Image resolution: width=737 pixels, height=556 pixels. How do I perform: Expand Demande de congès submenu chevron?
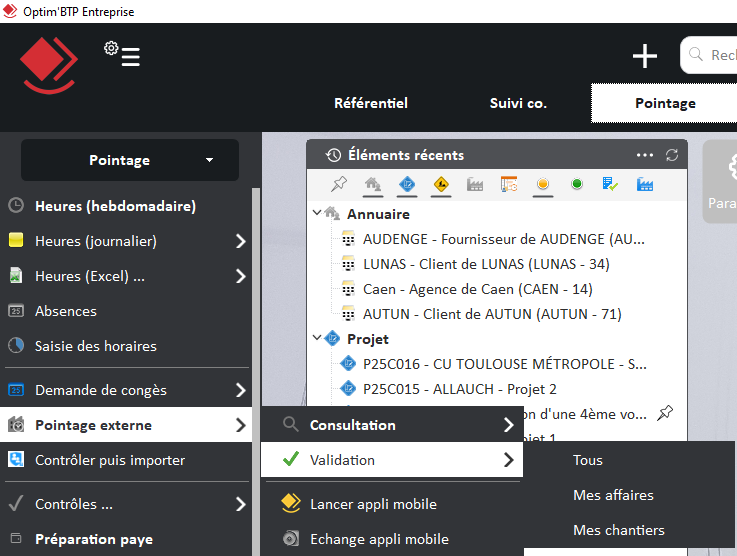241,390
